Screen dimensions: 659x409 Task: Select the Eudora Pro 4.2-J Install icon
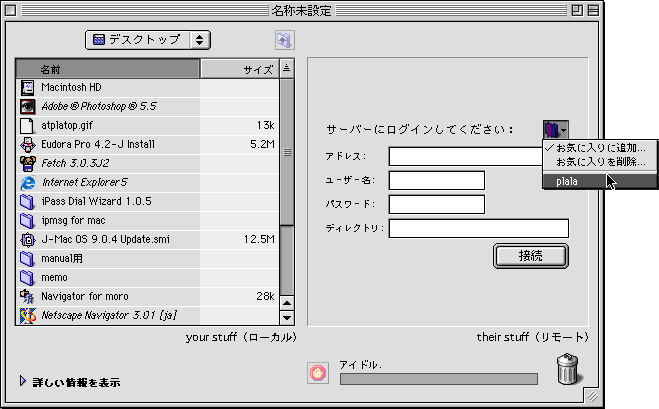tap(28, 144)
